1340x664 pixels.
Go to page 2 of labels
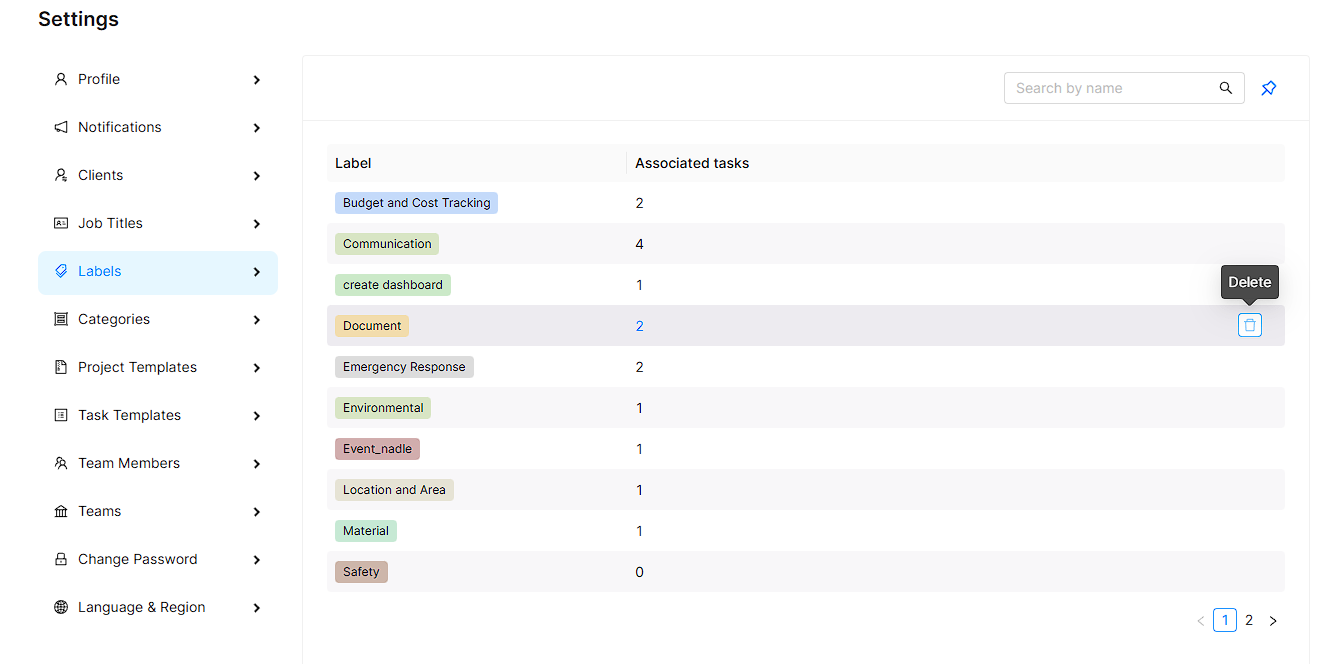pyautogui.click(x=1248, y=620)
